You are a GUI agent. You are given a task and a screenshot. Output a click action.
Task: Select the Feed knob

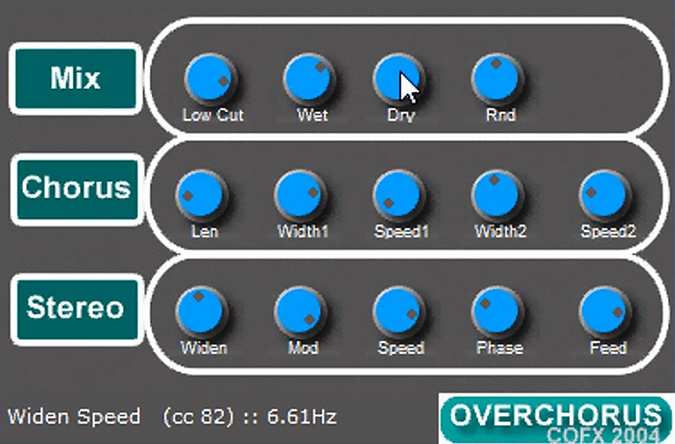[x=605, y=312]
